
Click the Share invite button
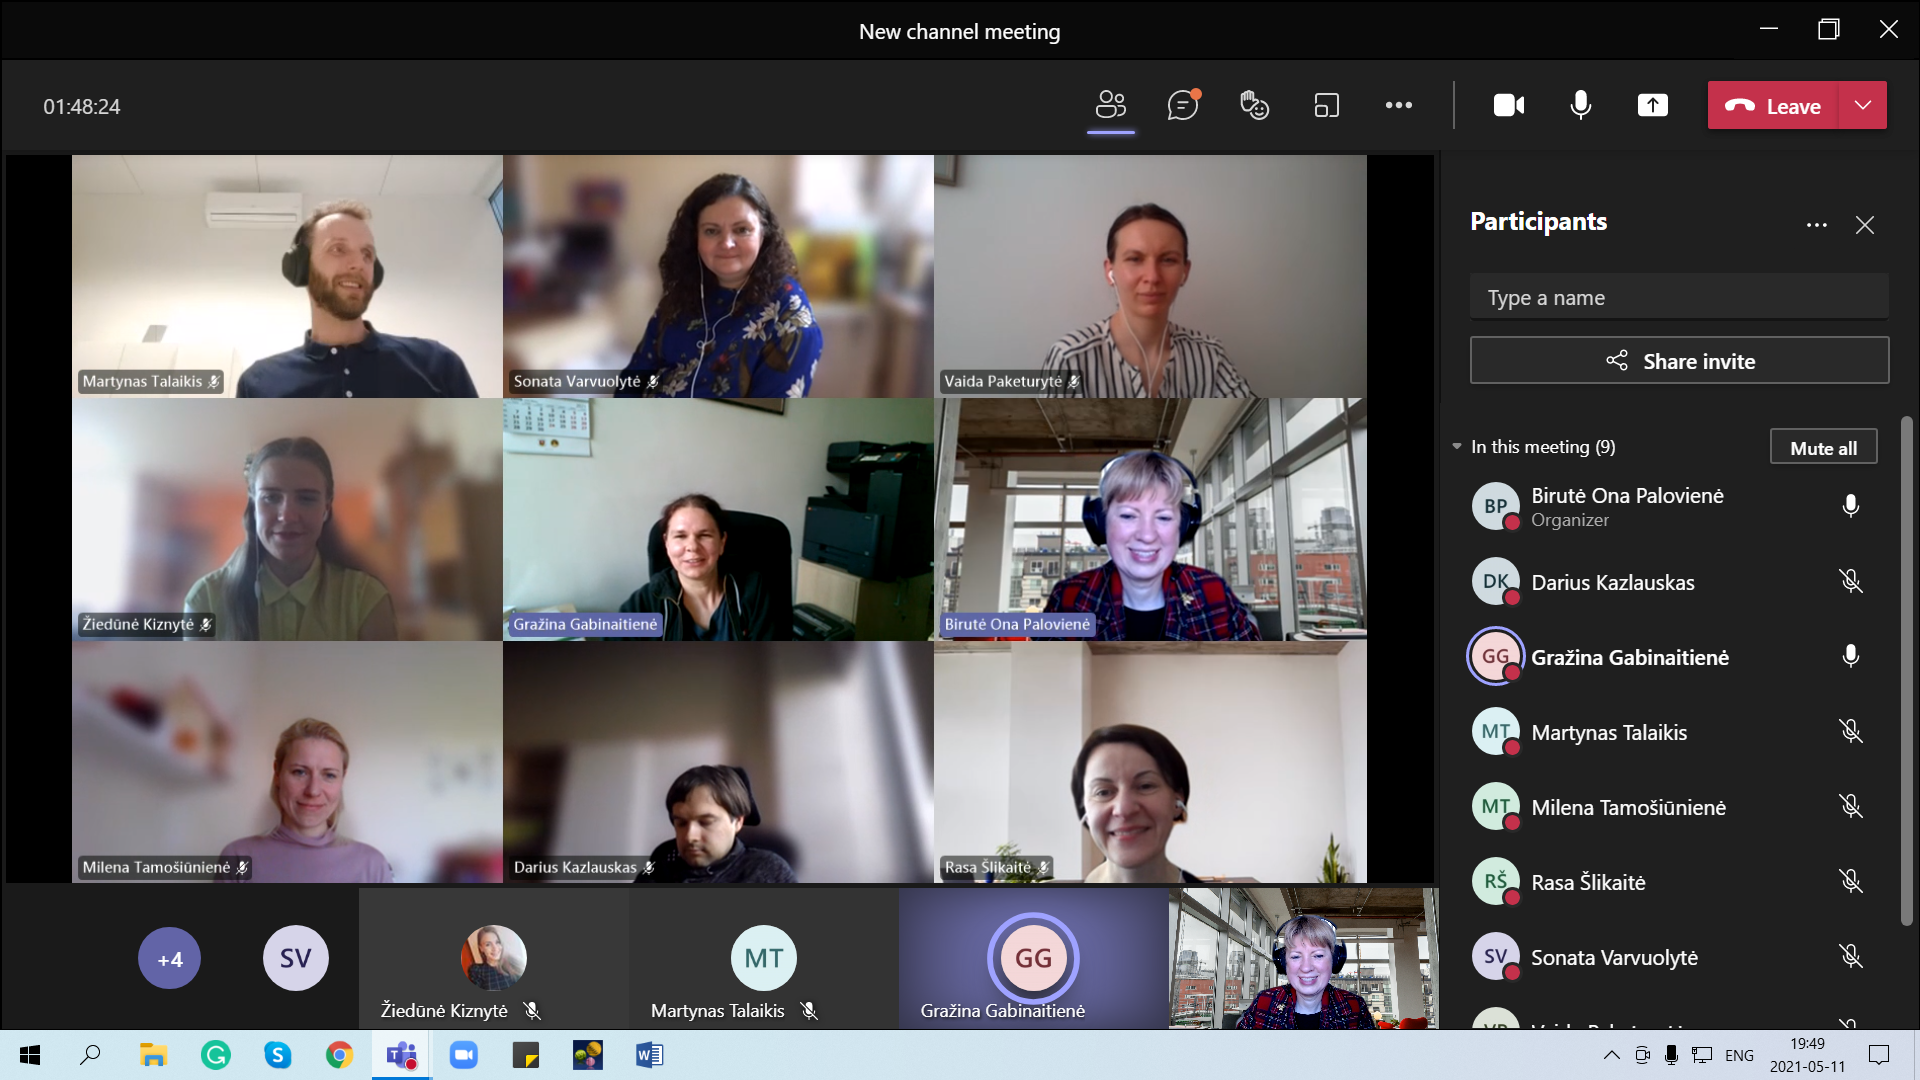click(x=1679, y=361)
